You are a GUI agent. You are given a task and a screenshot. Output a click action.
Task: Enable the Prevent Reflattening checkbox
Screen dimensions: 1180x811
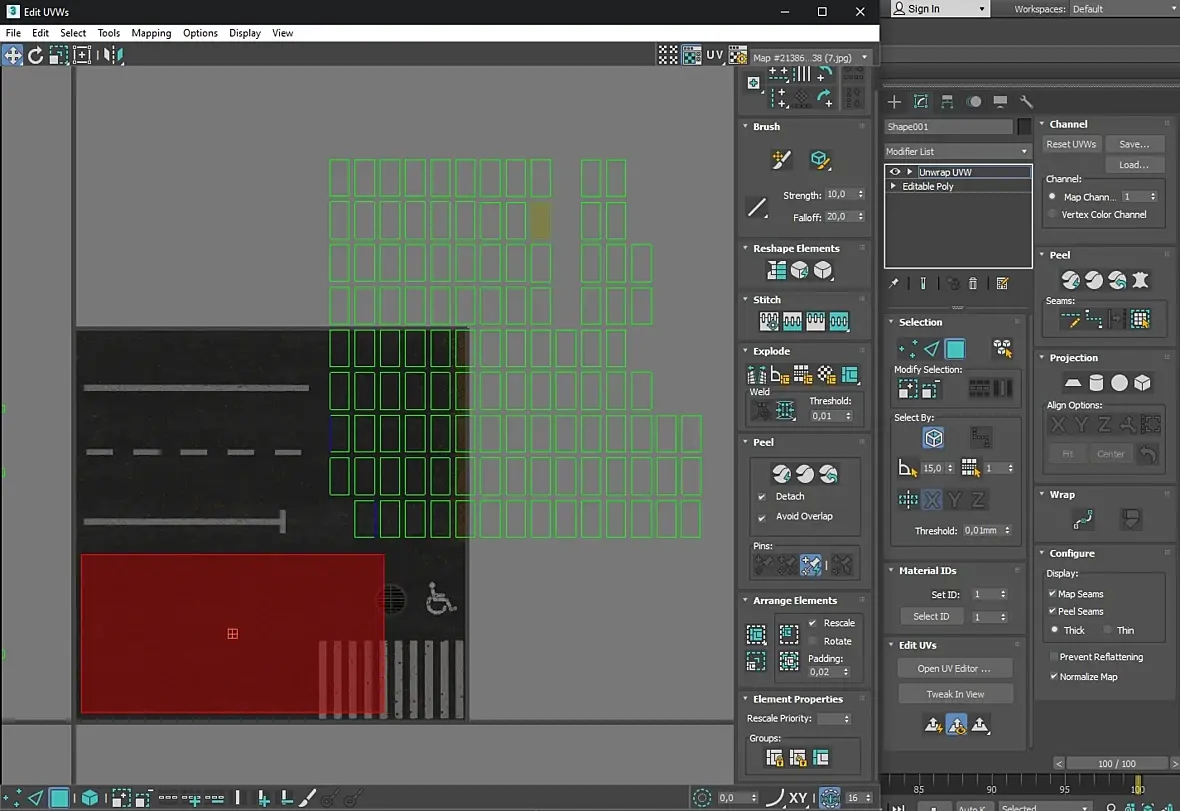[1052, 657]
